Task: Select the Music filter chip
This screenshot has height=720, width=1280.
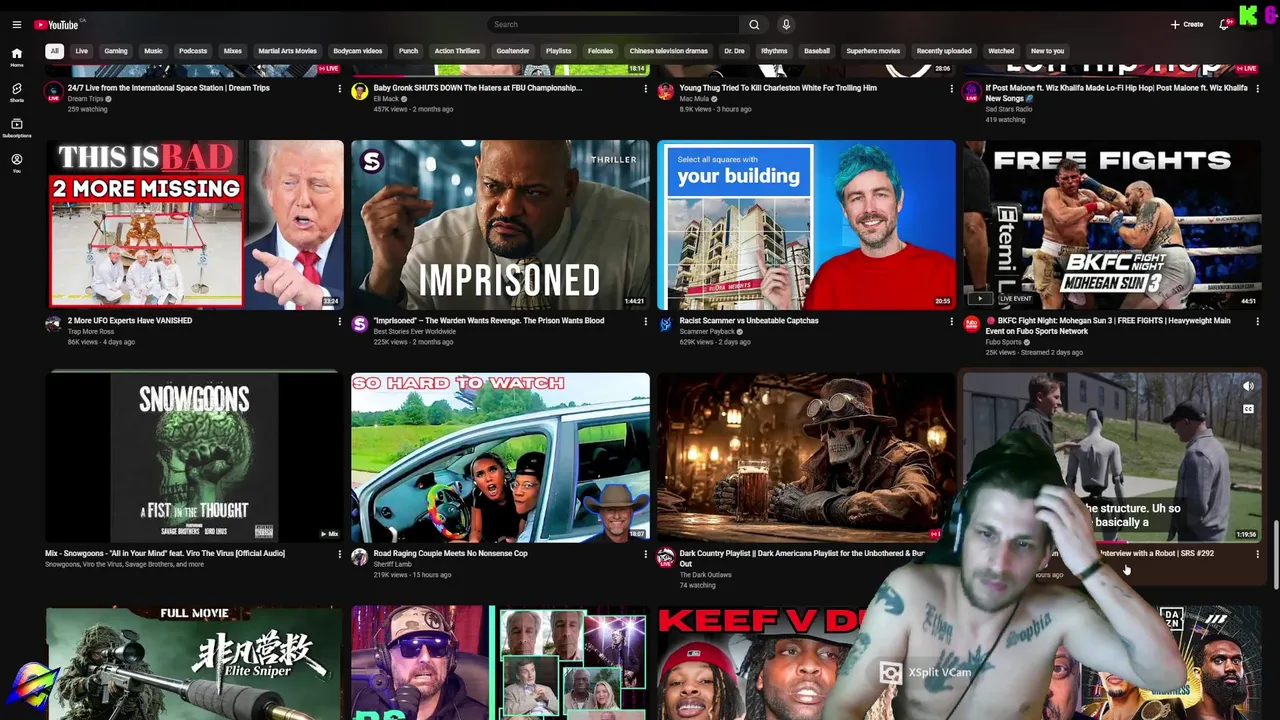Action: click(153, 51)
